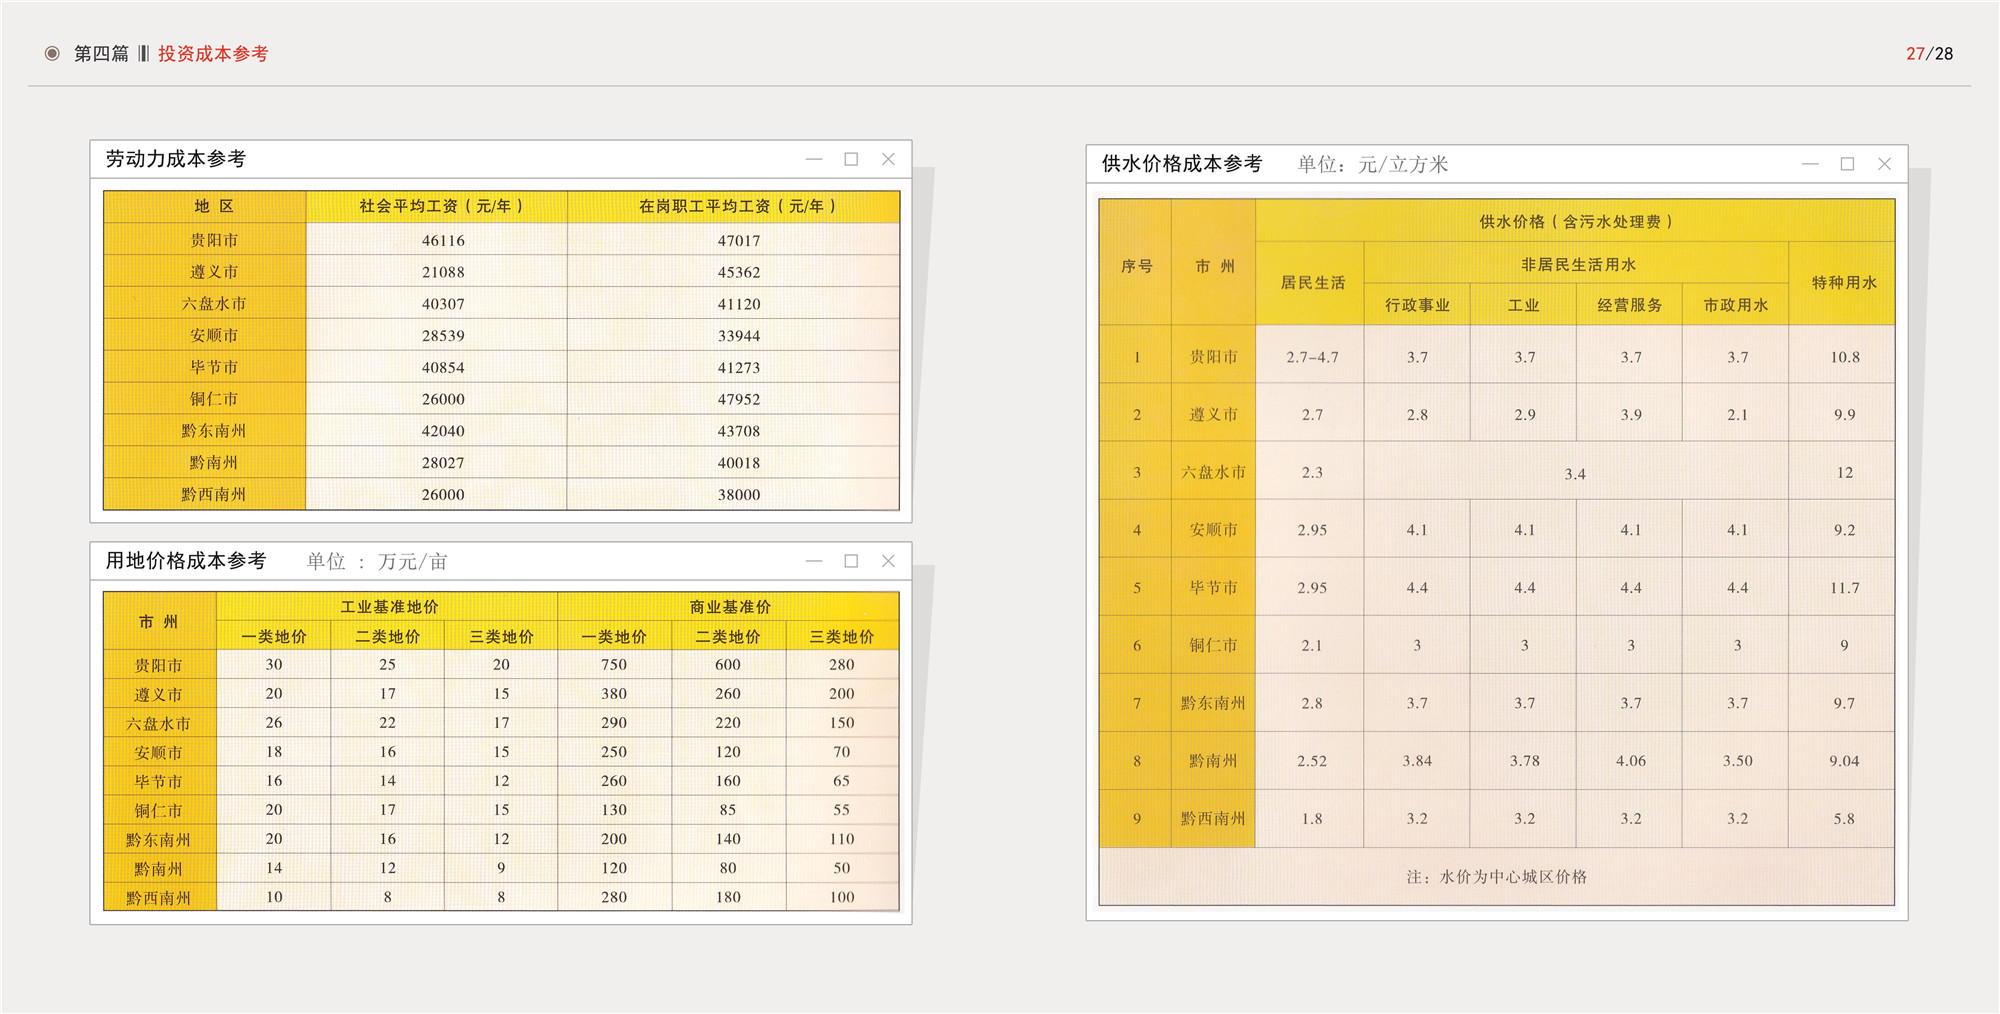This screenshot has width=2000, height=1014.
Task: Maximize the 用地价格成本参考 window
Action: (x=851, y=561)
